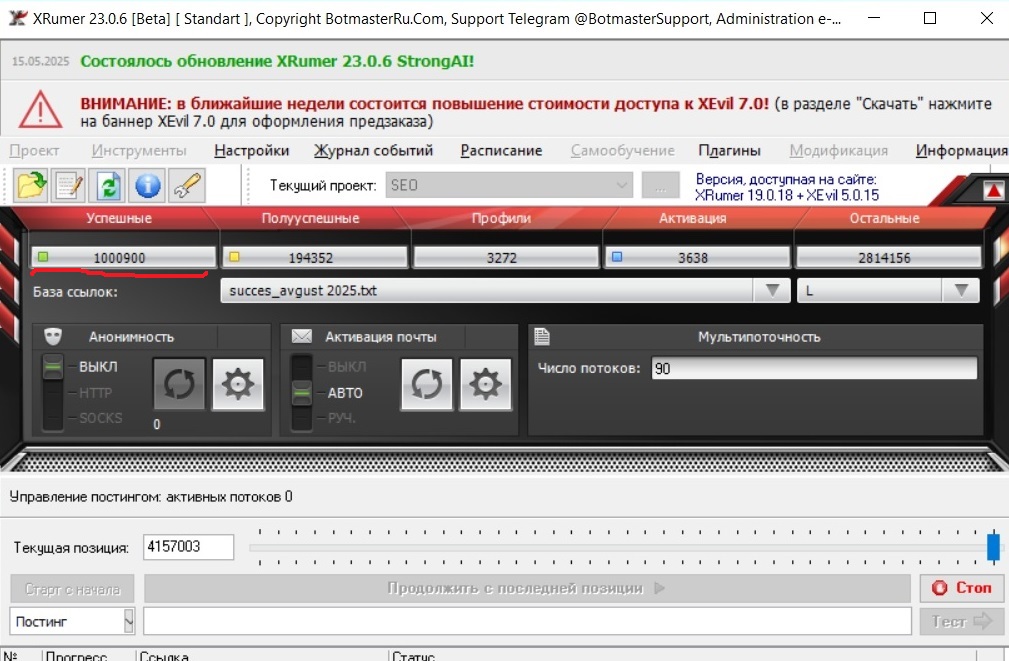Open the Журнал событий menu
The width and height of the screenshot is (1009, 661).
pos(373,151)
